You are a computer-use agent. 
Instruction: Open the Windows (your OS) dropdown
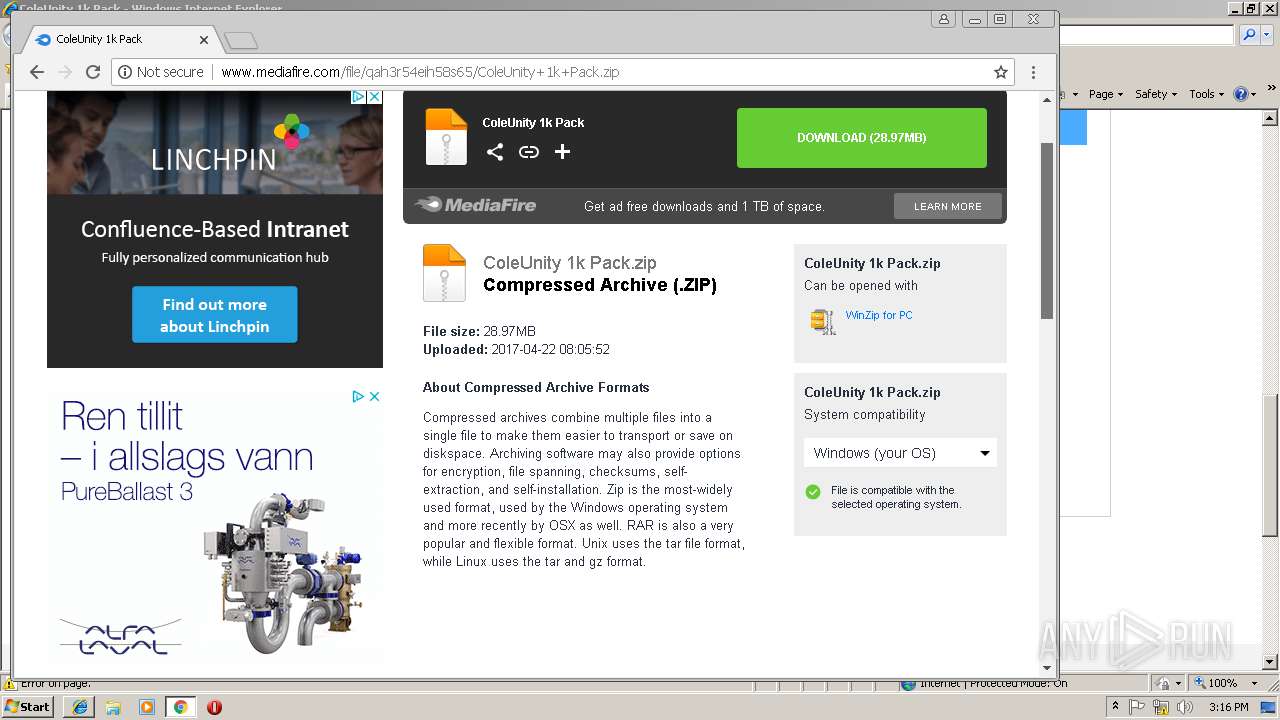tap(901, 453)
